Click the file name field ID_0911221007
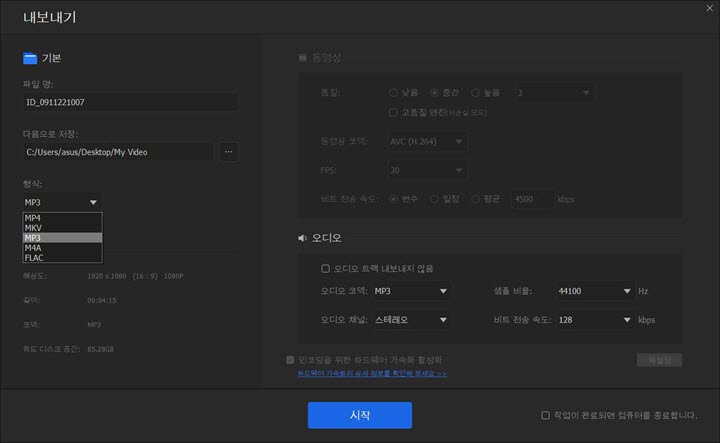Viewport: 720px width, 443px height. [130, 102]
